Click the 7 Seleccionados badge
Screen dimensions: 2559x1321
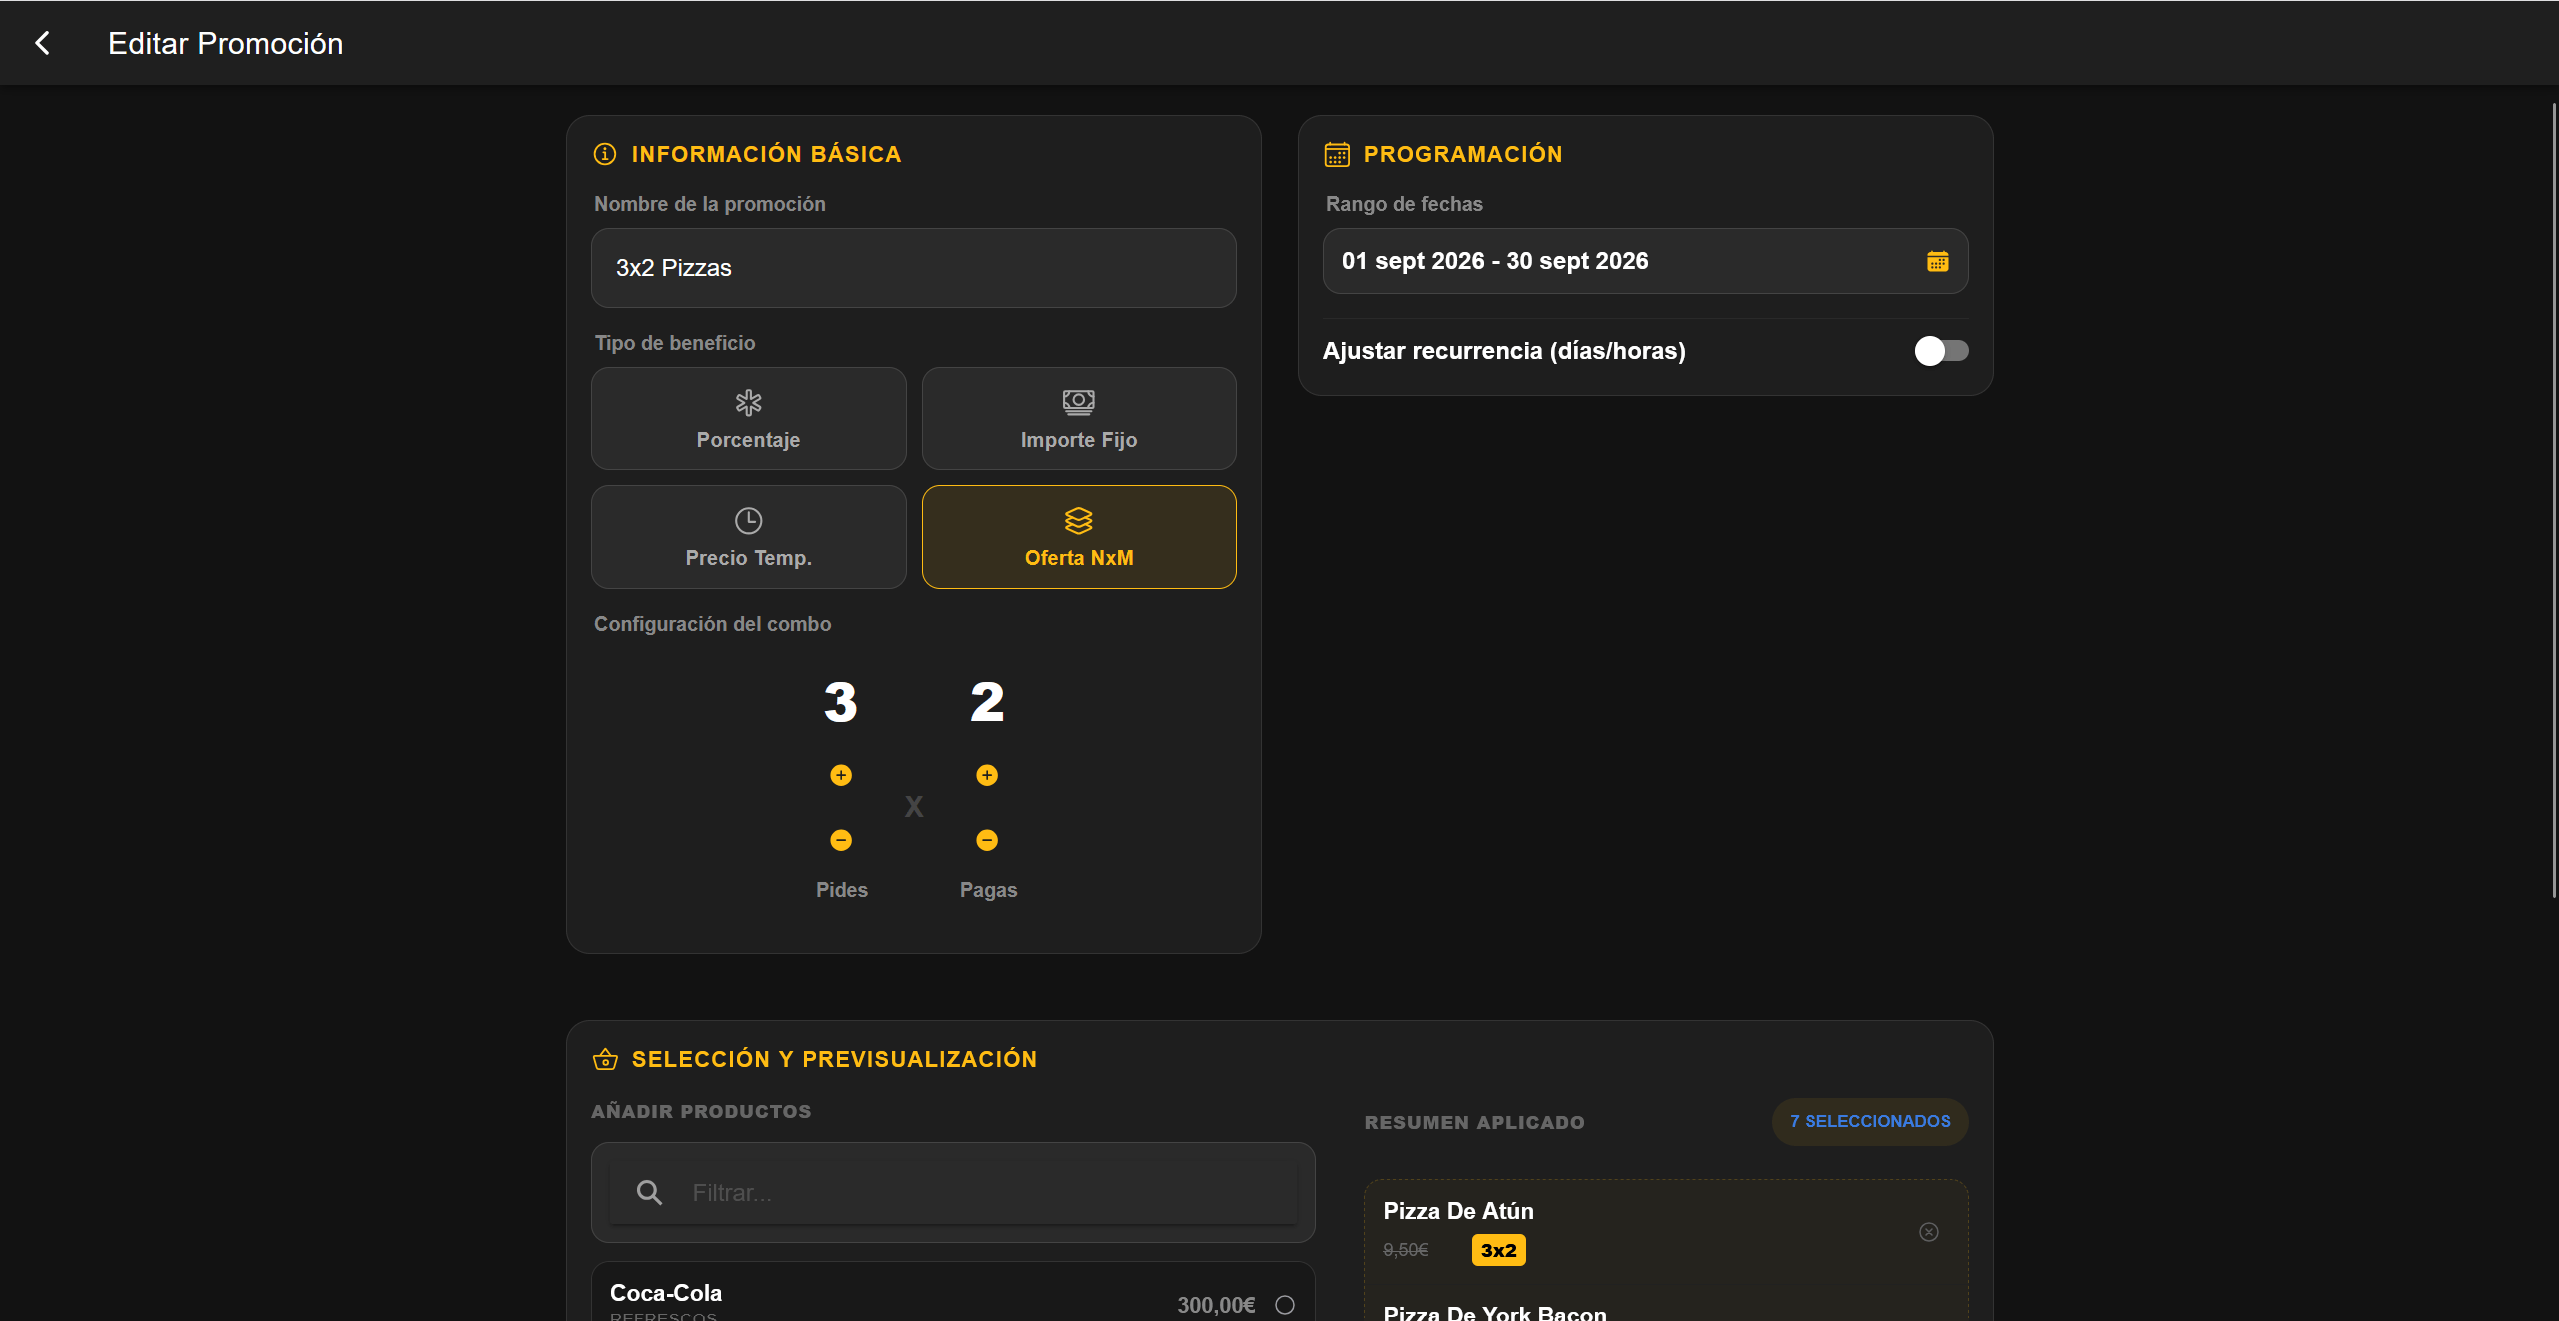1870,1121
